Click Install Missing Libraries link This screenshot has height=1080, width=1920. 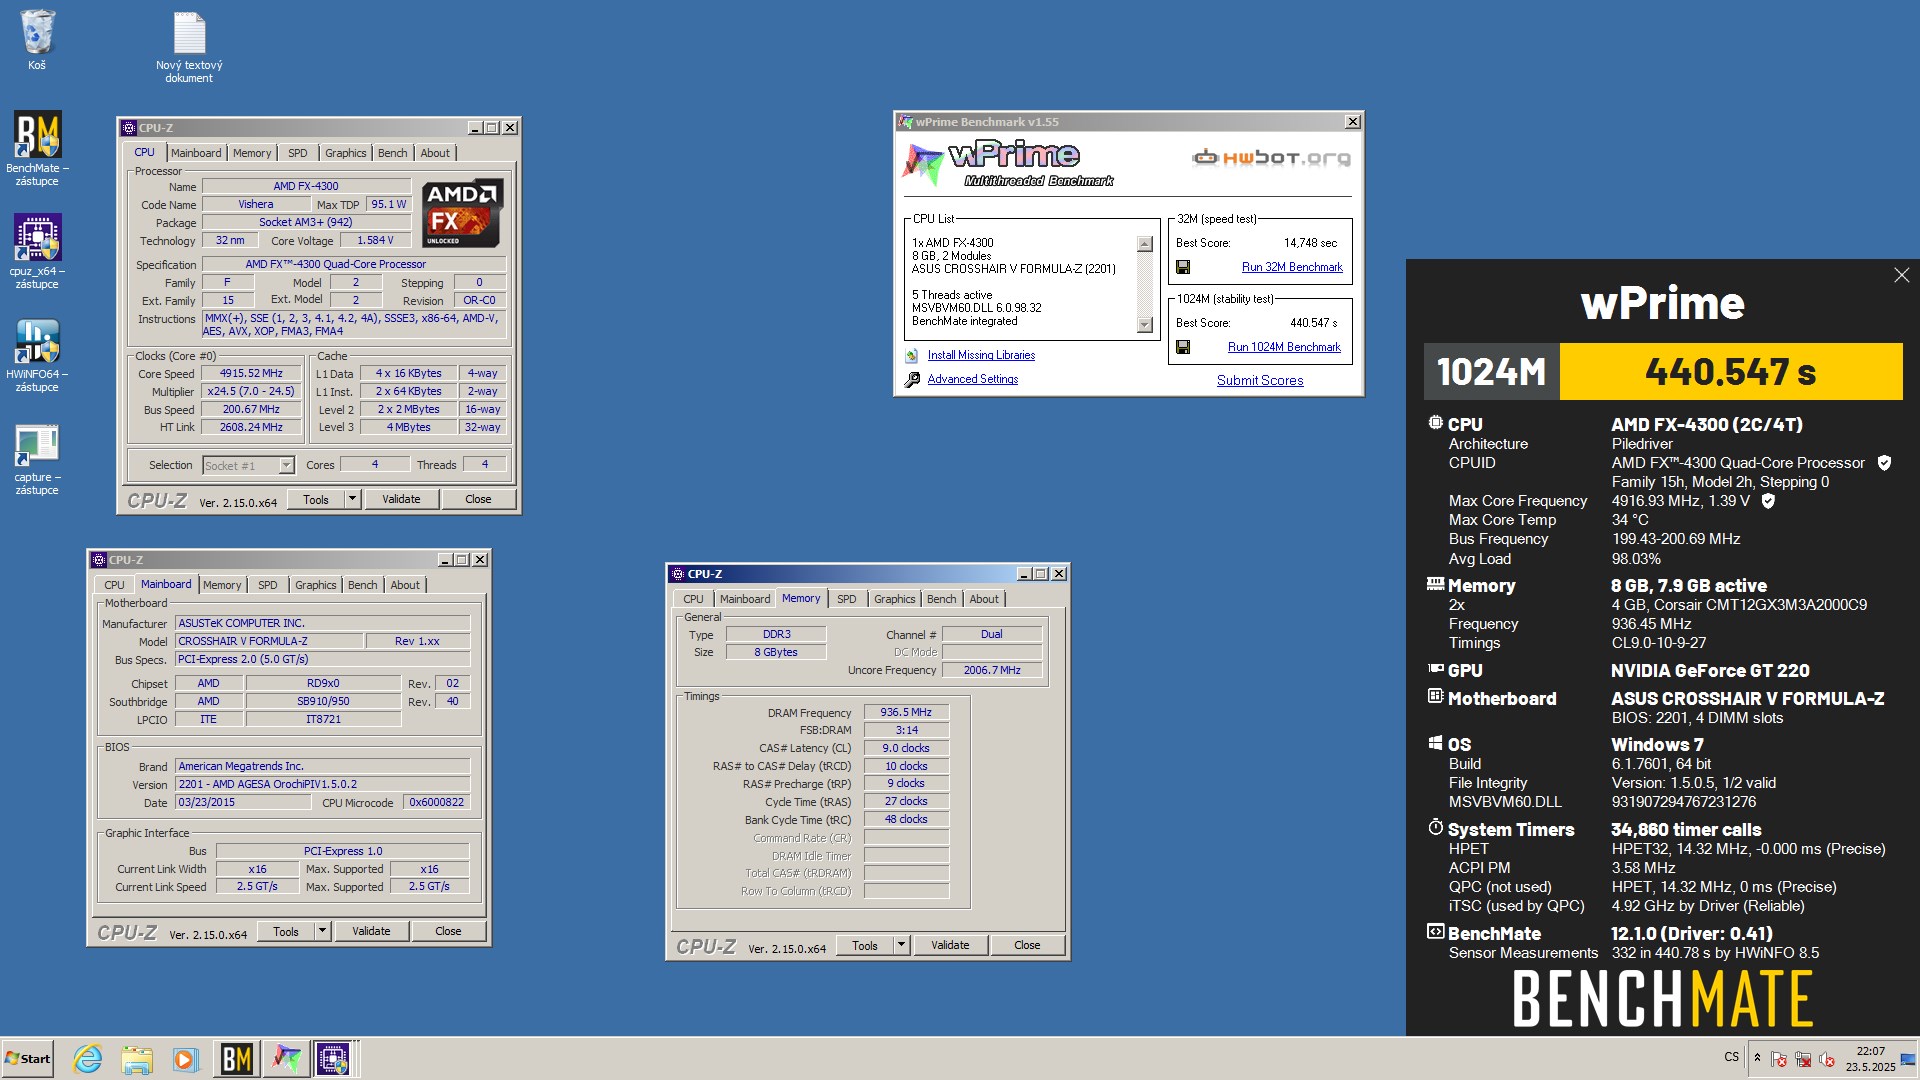click(x=981, y=355)
